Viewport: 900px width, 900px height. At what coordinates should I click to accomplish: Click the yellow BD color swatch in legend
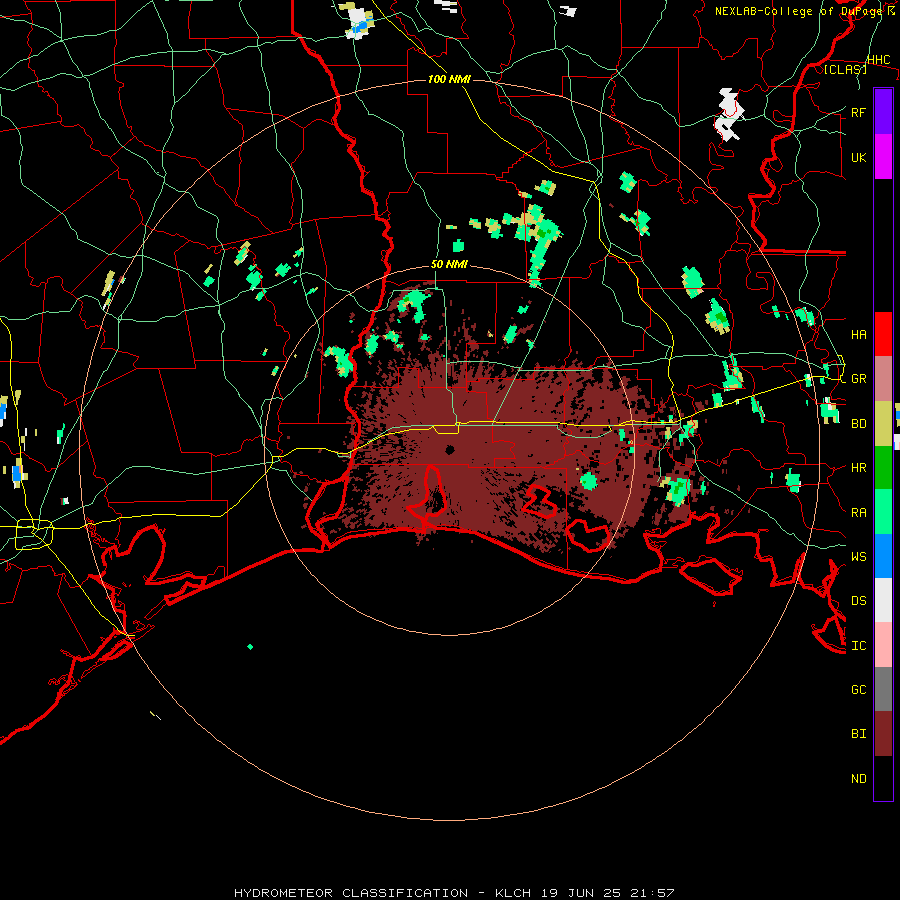[883, 423]
